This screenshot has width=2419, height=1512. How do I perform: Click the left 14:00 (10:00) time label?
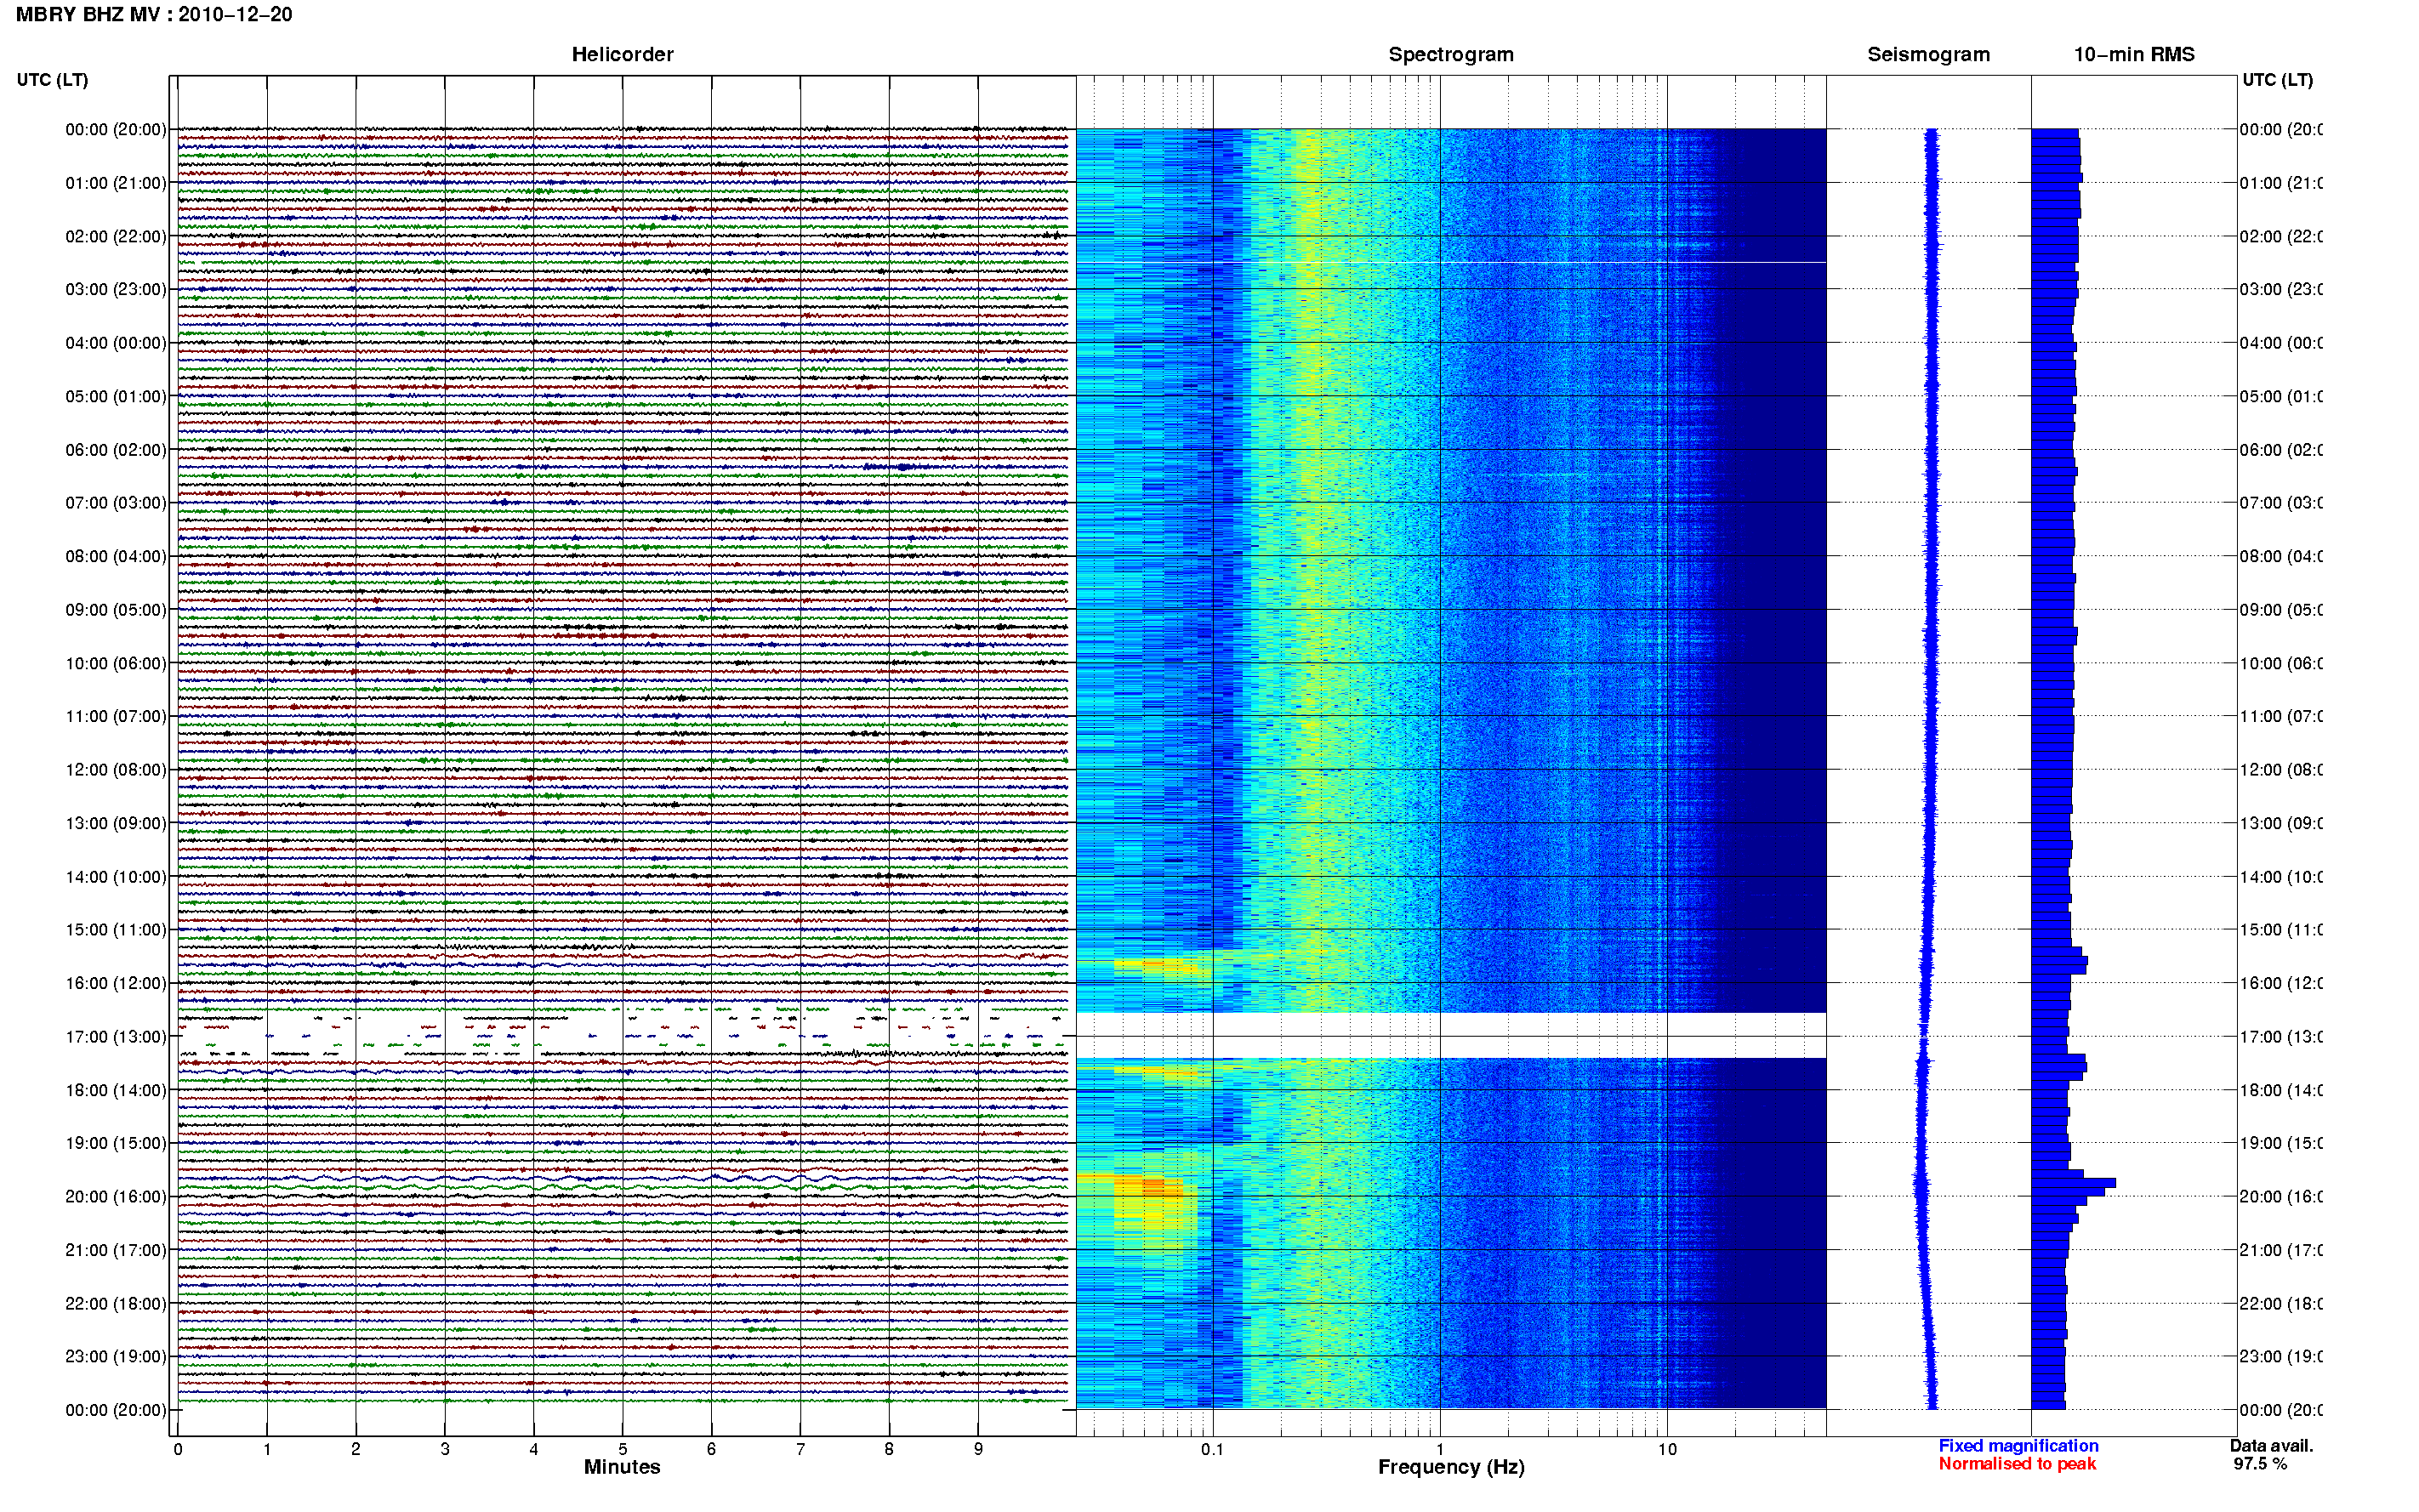pyautogui.click(x=116, y=877)
